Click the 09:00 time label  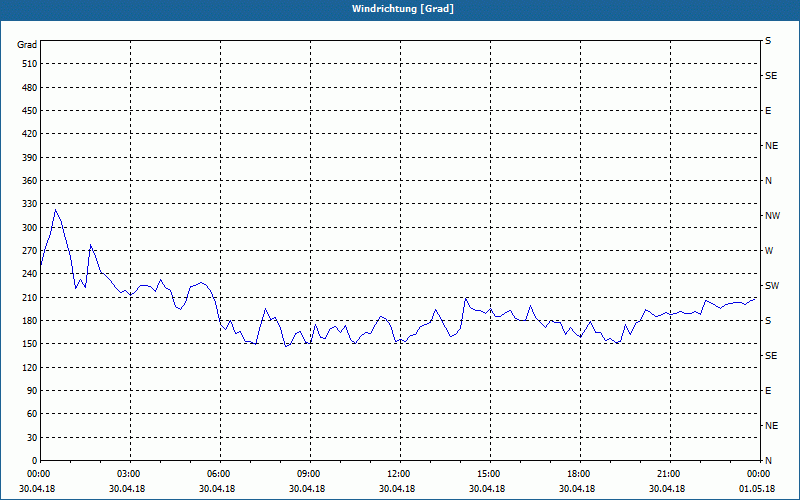[x=310, y=474]
